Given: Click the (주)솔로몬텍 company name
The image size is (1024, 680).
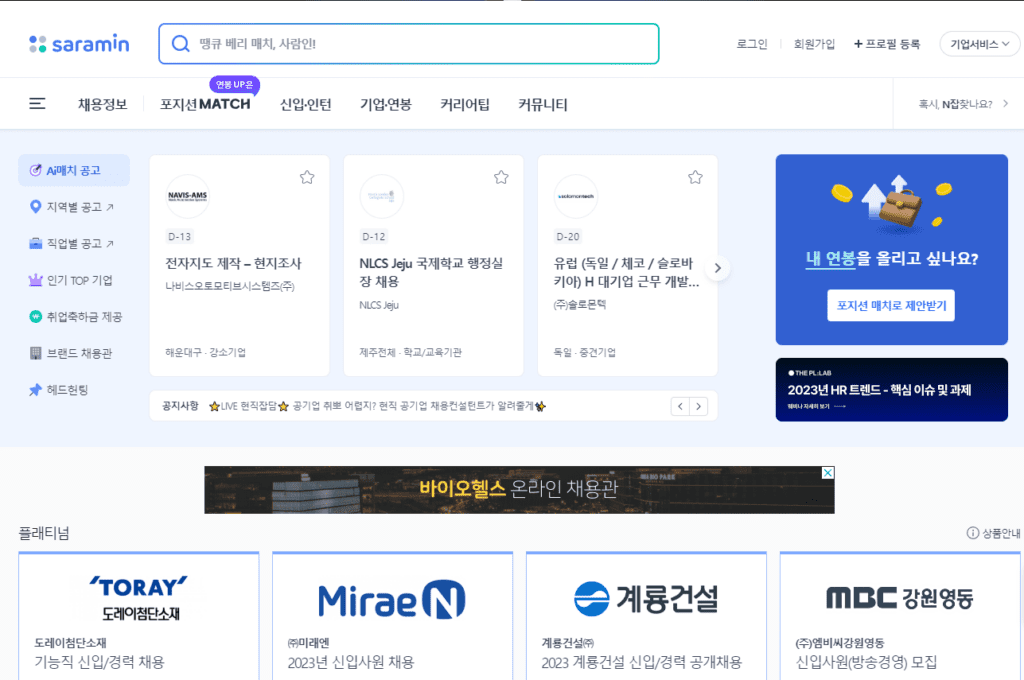Looking at the screenshot, I should 579,304.
